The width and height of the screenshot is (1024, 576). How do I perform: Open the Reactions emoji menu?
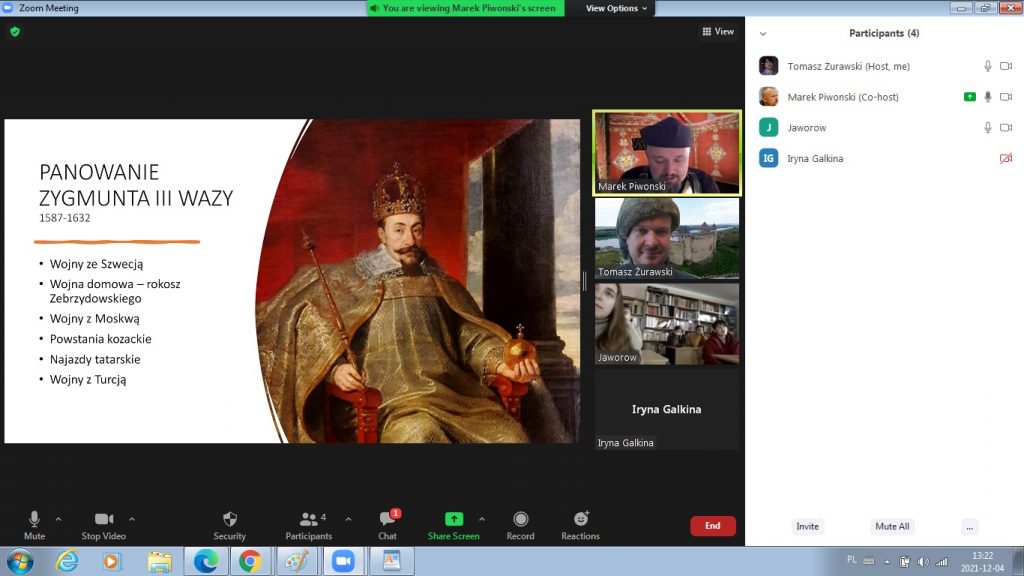click(580, 524)
